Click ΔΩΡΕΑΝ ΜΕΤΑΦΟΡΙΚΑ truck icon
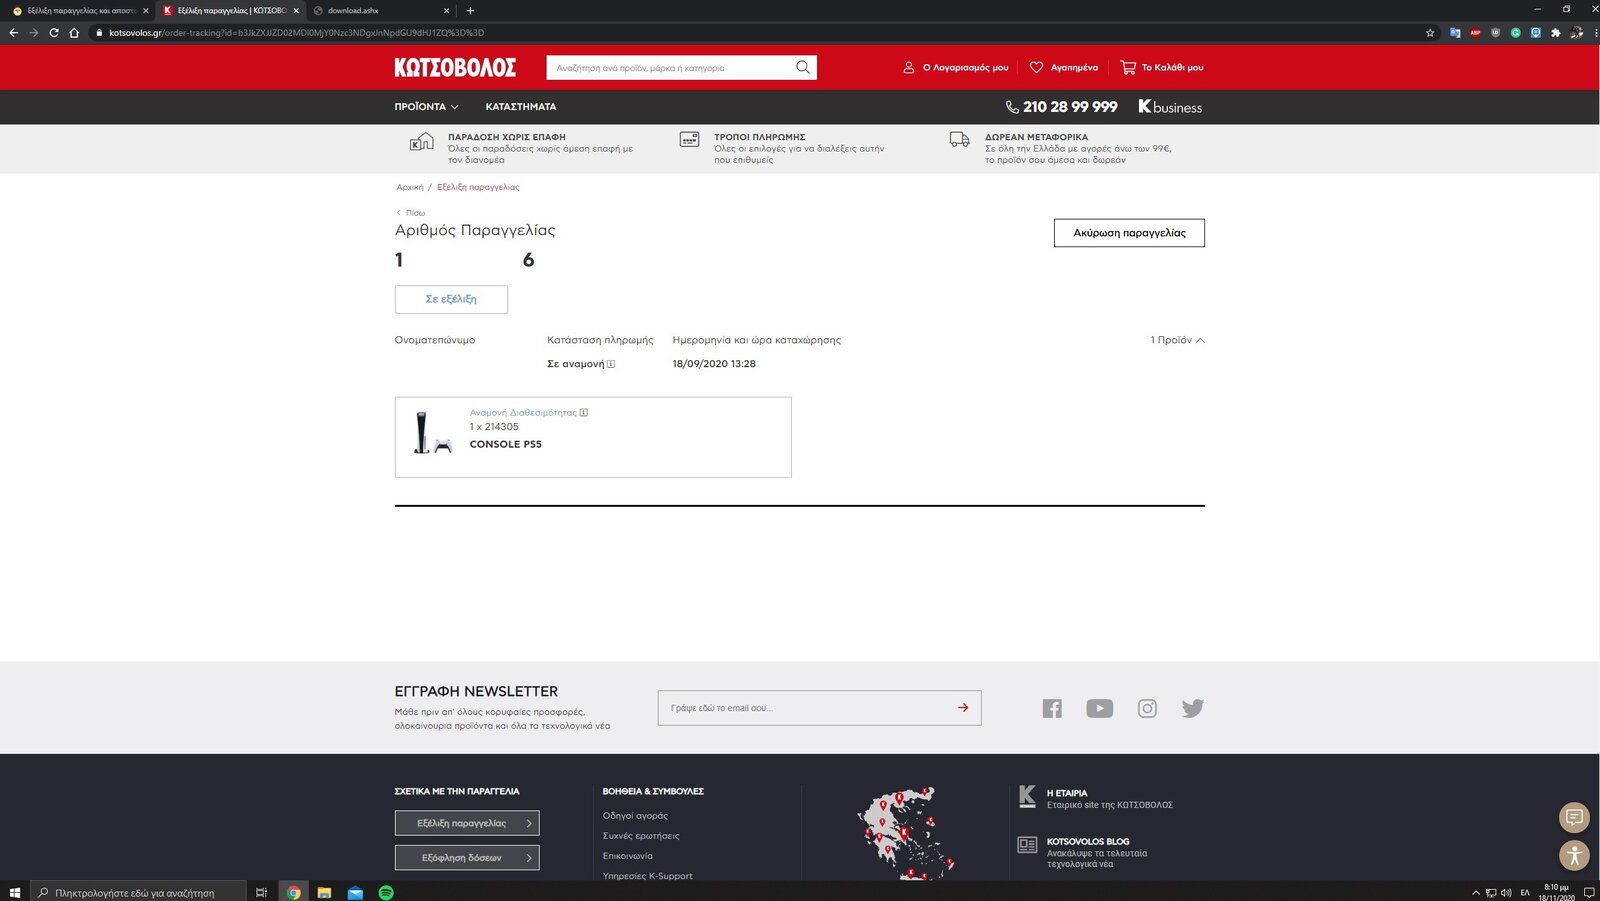The height and width of the screenshot is (901, 1600). coord(959,140)
